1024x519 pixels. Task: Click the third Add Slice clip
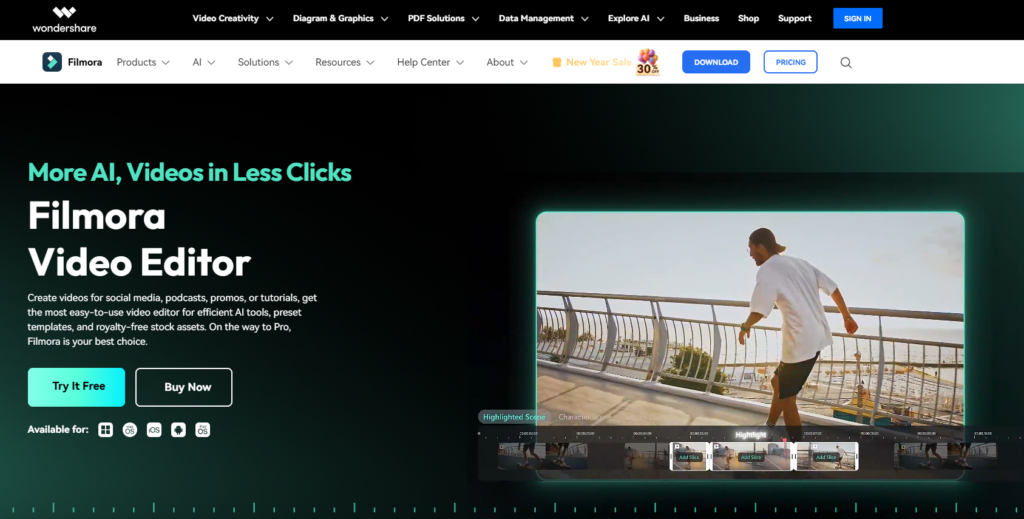pos(826,456)
